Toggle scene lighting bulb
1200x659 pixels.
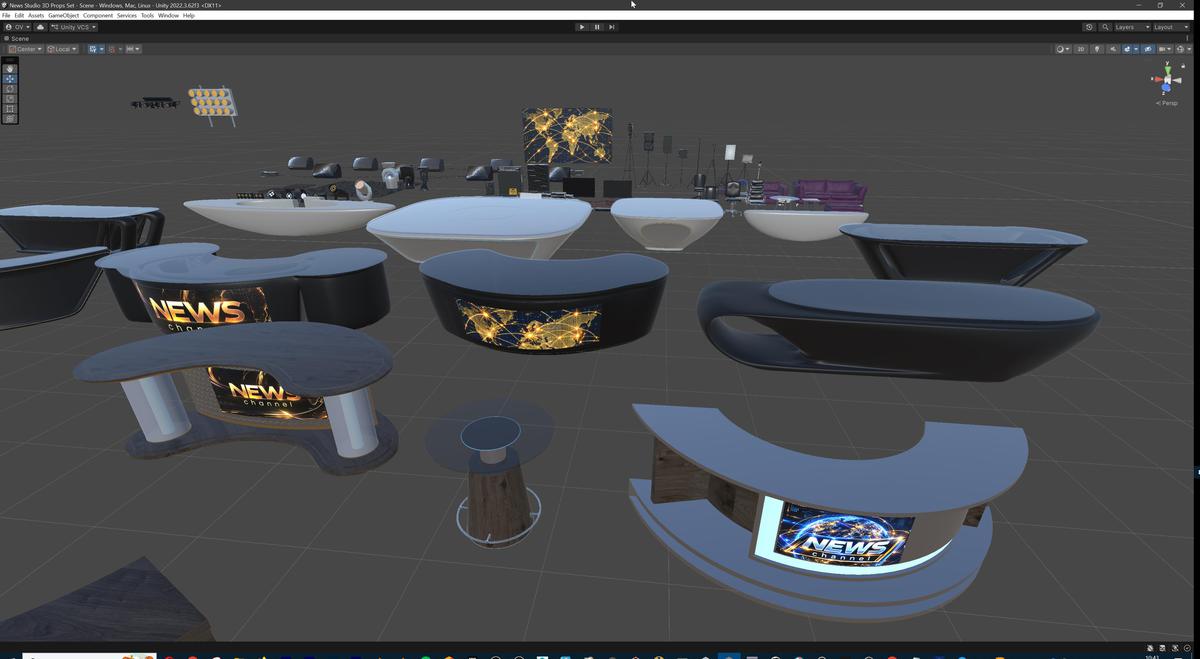[x=1097, y=49]
